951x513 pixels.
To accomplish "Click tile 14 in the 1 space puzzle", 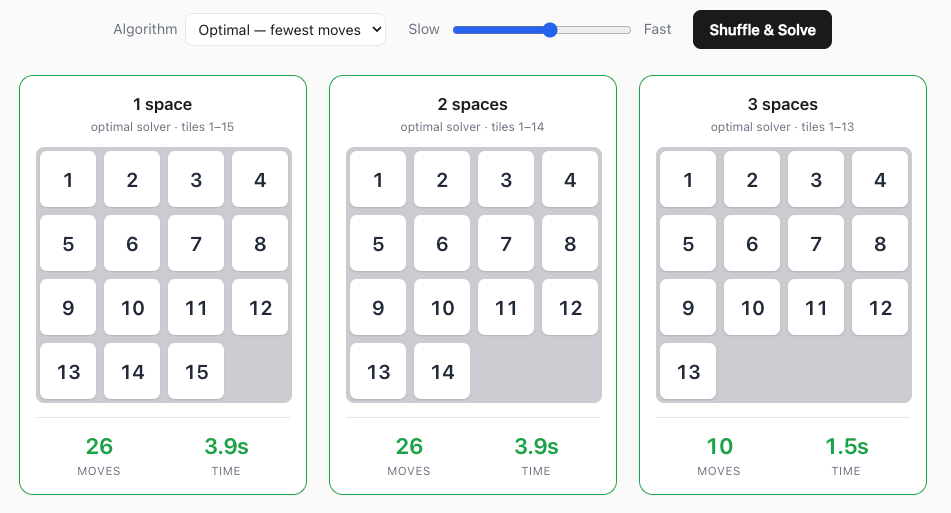I will (132, 371).
